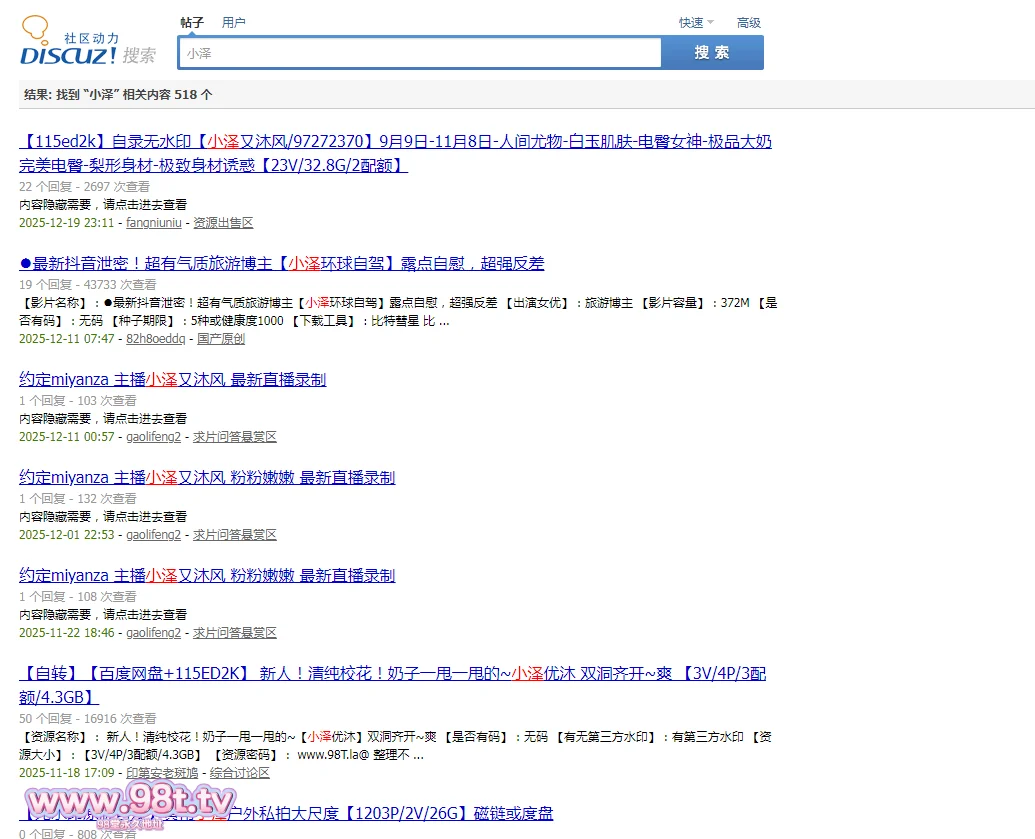
Task: Expand the 快速 dropdown
Action: 696,22
